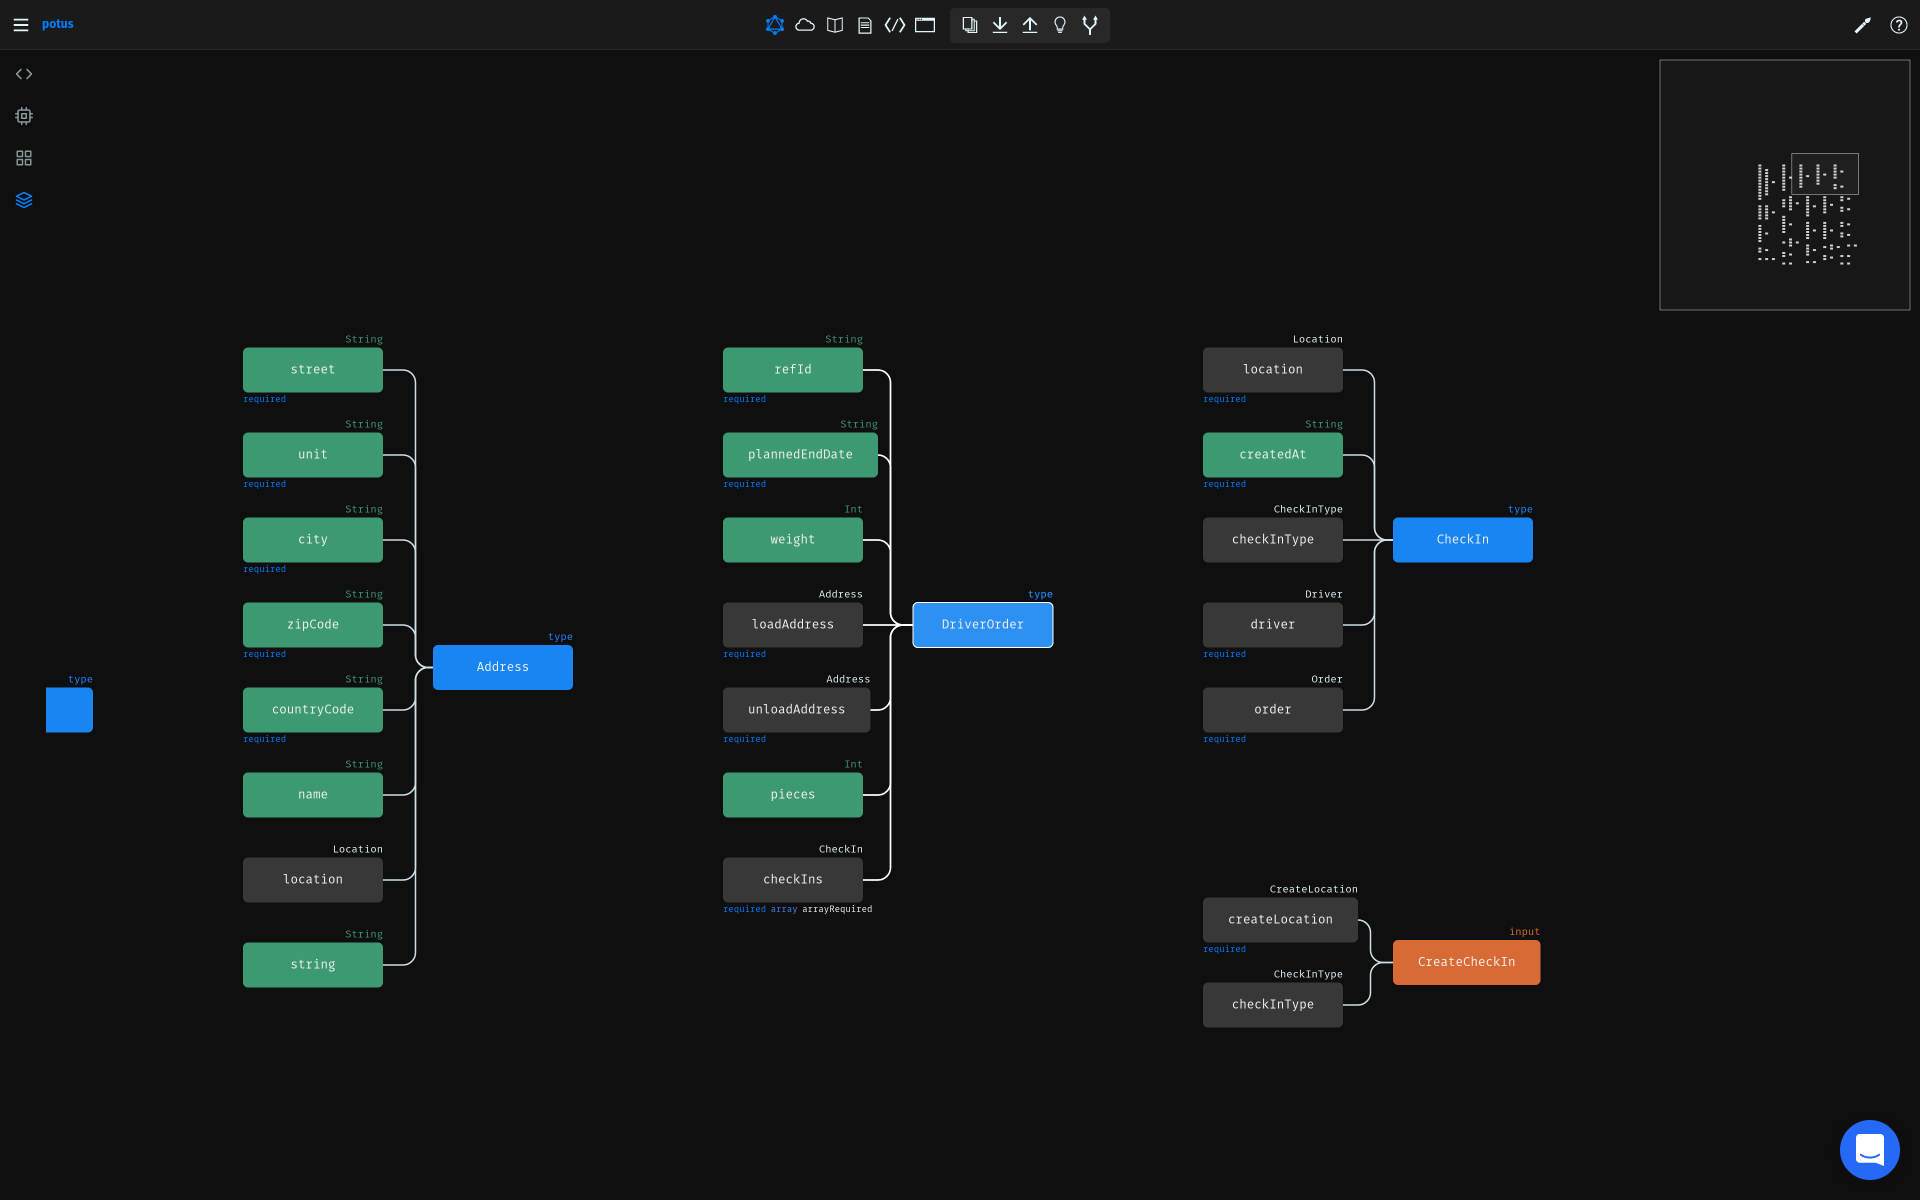Click the lightbulb icon in toolbar
This screenshot has height=1200, width=1920.
click(x=1060, y=25)
